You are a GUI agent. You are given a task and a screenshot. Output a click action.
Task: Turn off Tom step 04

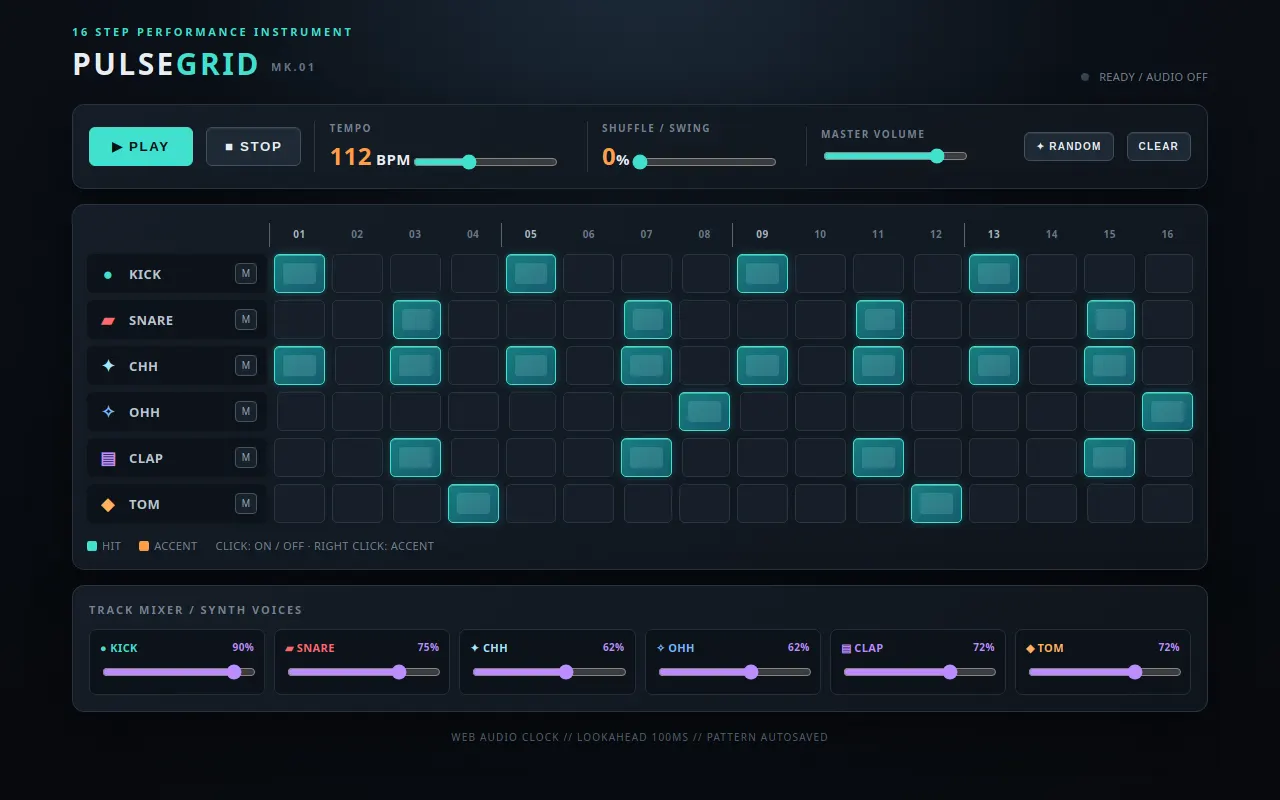tap(473, 503)
